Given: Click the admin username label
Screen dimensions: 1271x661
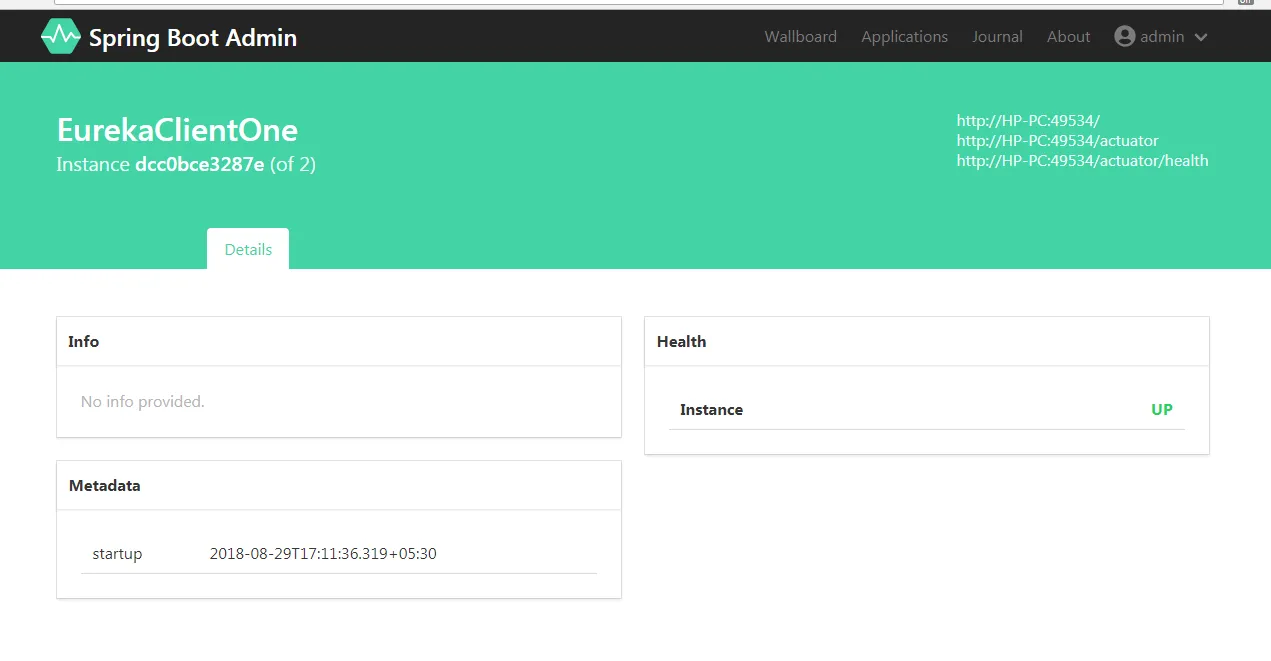Looking at the screenshot, I should click(x=1162, y=36).
